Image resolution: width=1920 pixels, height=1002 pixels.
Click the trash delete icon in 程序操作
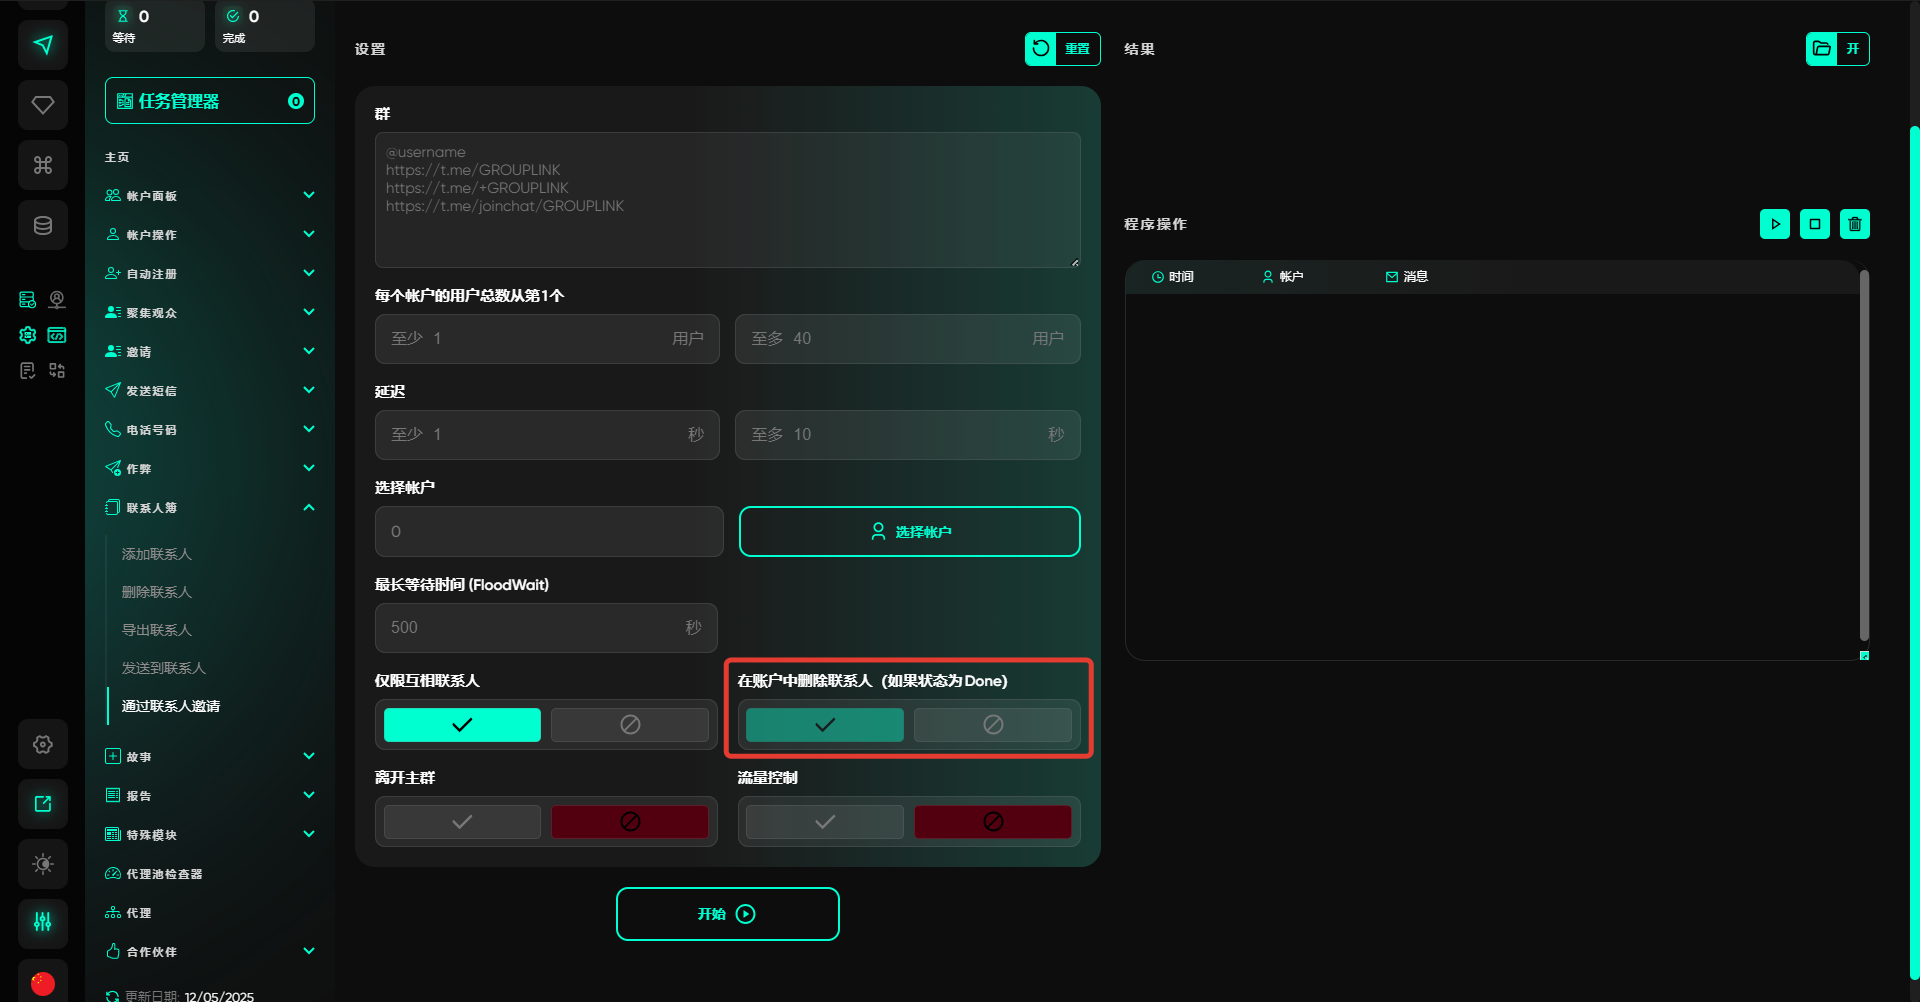pos(1854,224)
